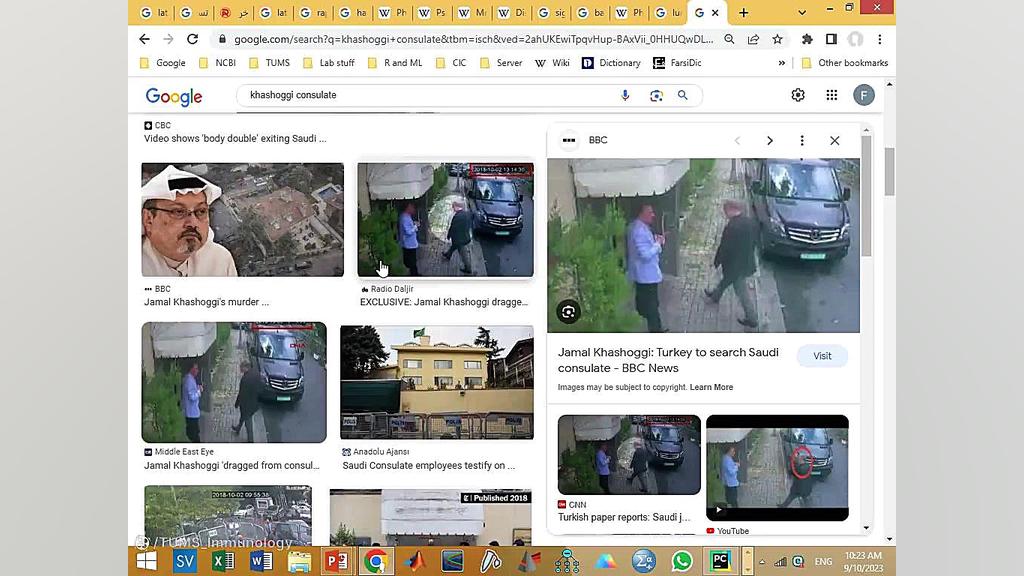Click the voice search microphone icon

625,95
